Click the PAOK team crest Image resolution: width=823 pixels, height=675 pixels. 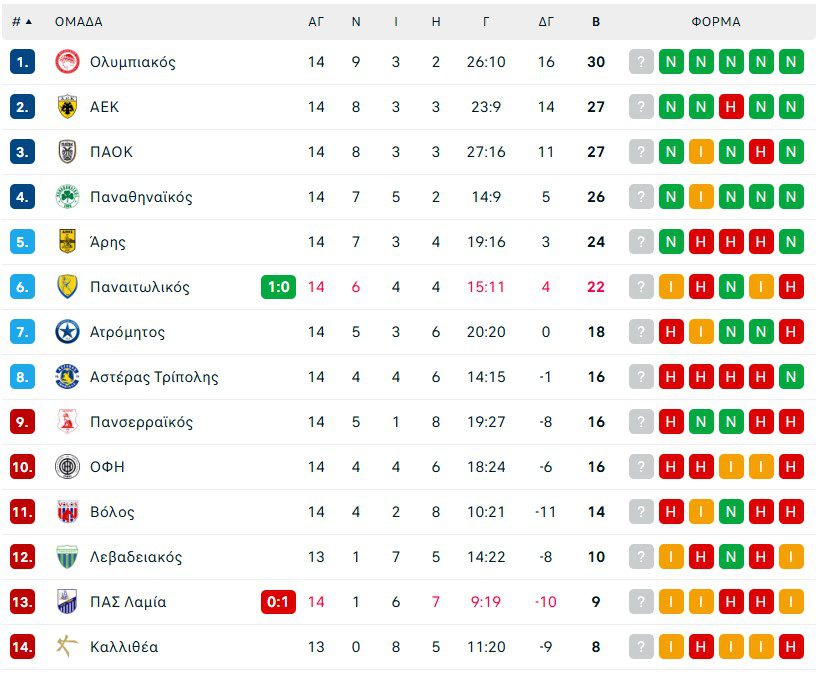point(67,152)
